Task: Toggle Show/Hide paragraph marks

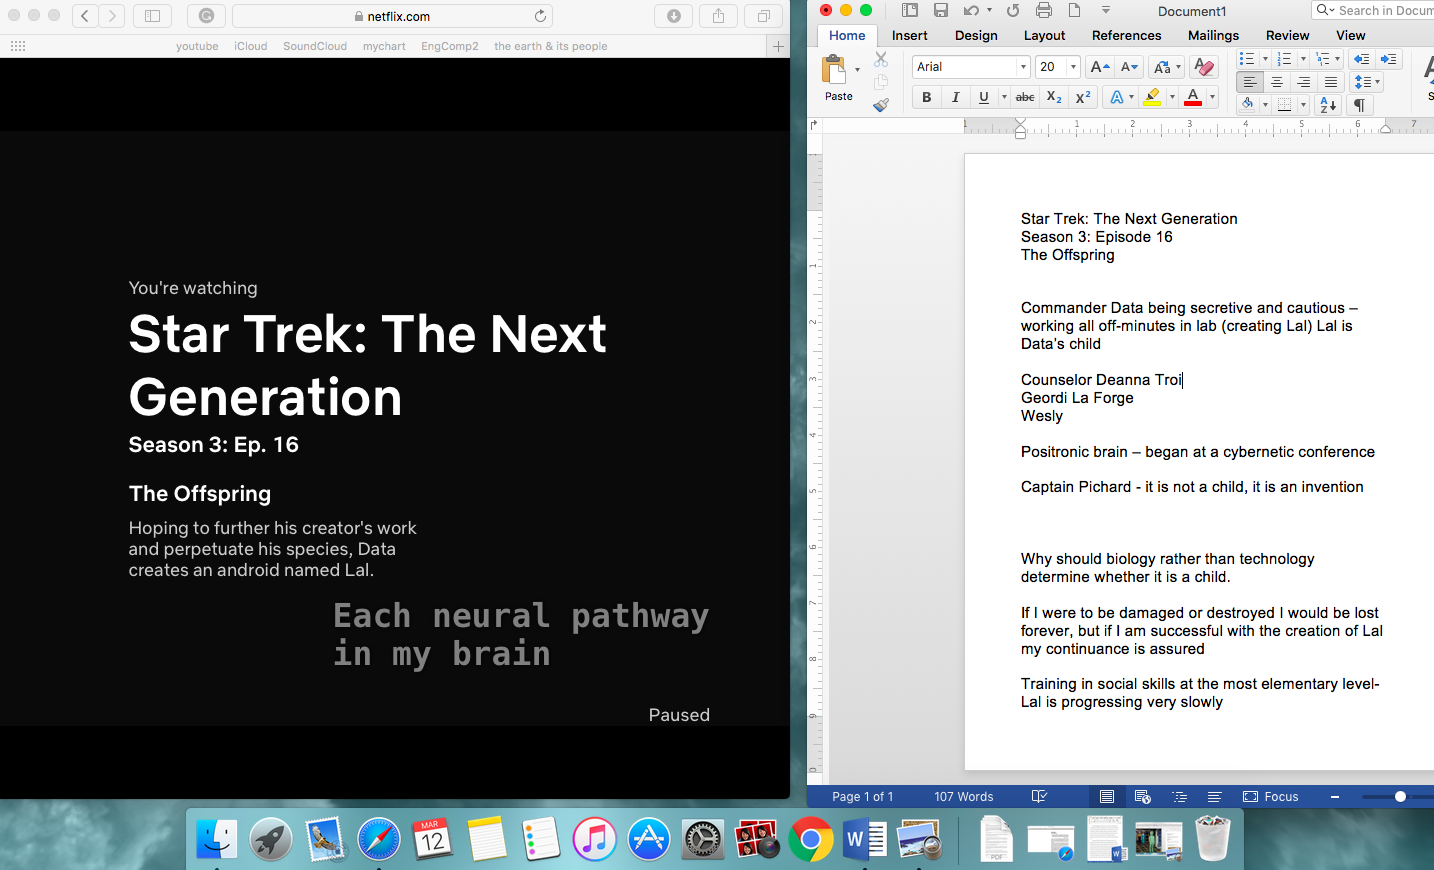Action: (x=1360, y=105)
